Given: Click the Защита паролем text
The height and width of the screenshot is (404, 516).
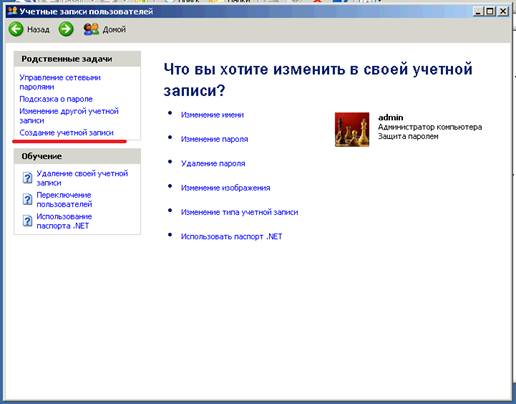Looking at the screenshot, I should coord(408,136).
